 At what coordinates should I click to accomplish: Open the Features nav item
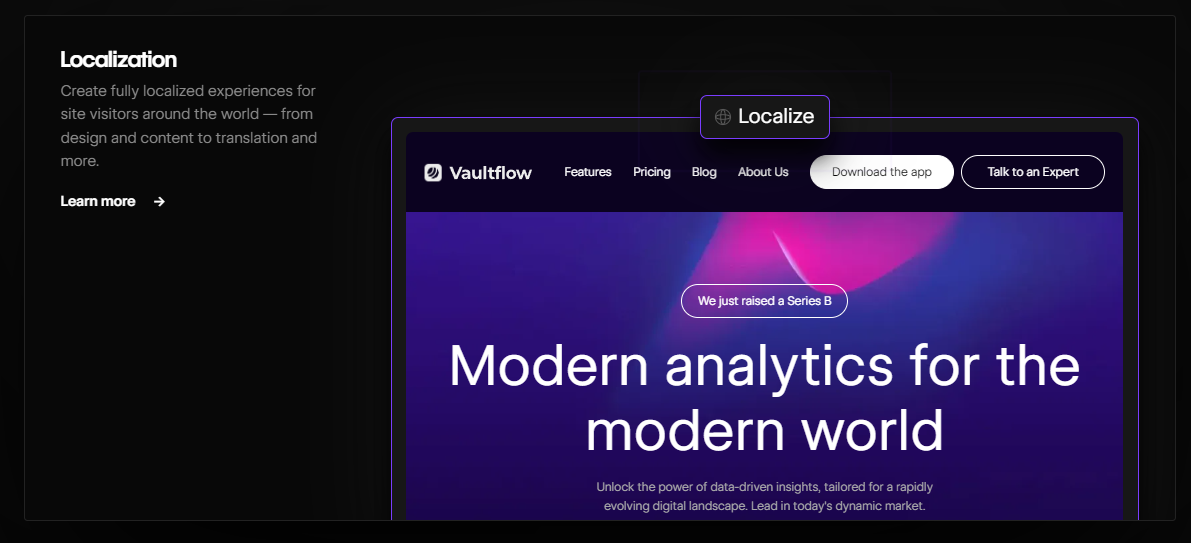tap(588, 172)
